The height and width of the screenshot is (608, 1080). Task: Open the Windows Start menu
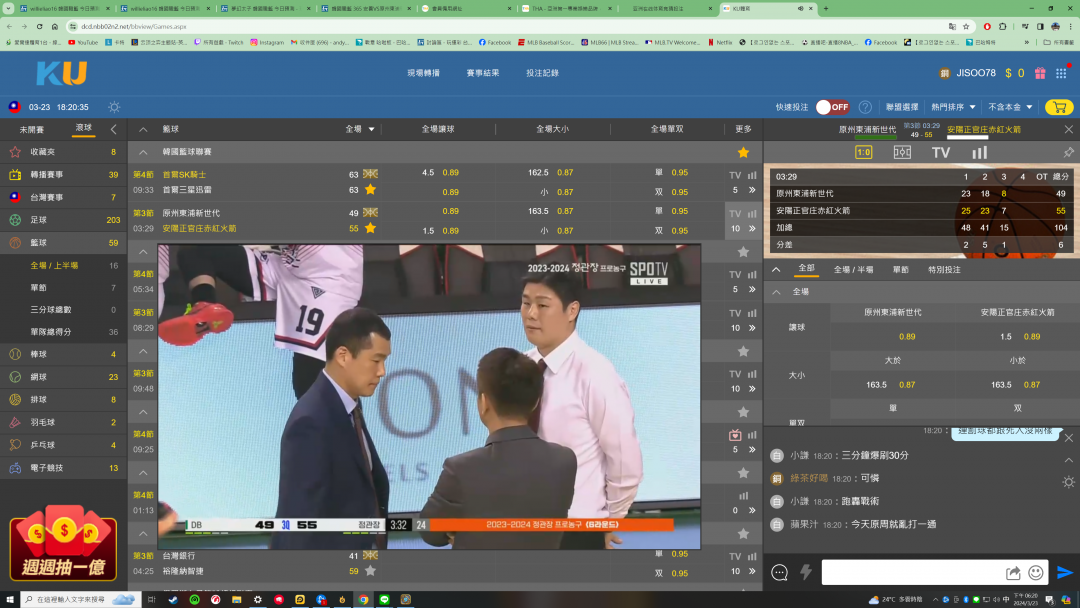tap(10, 600)
